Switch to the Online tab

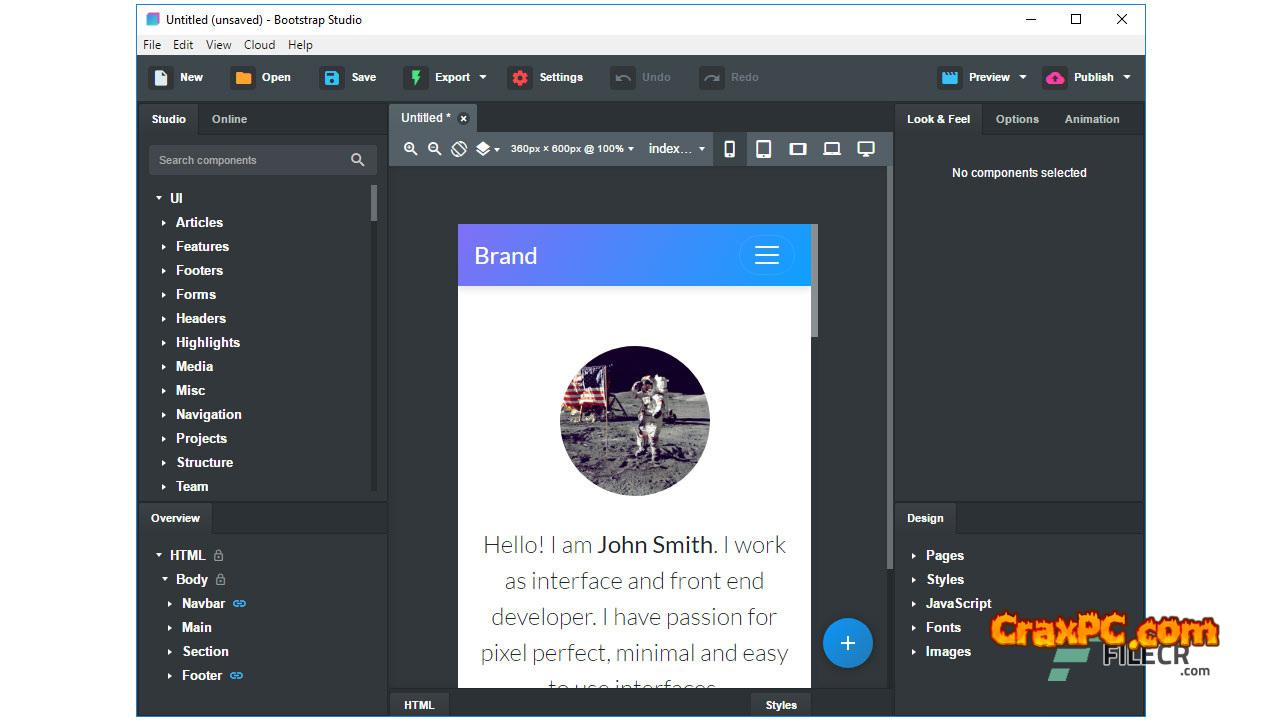point(229,119)
